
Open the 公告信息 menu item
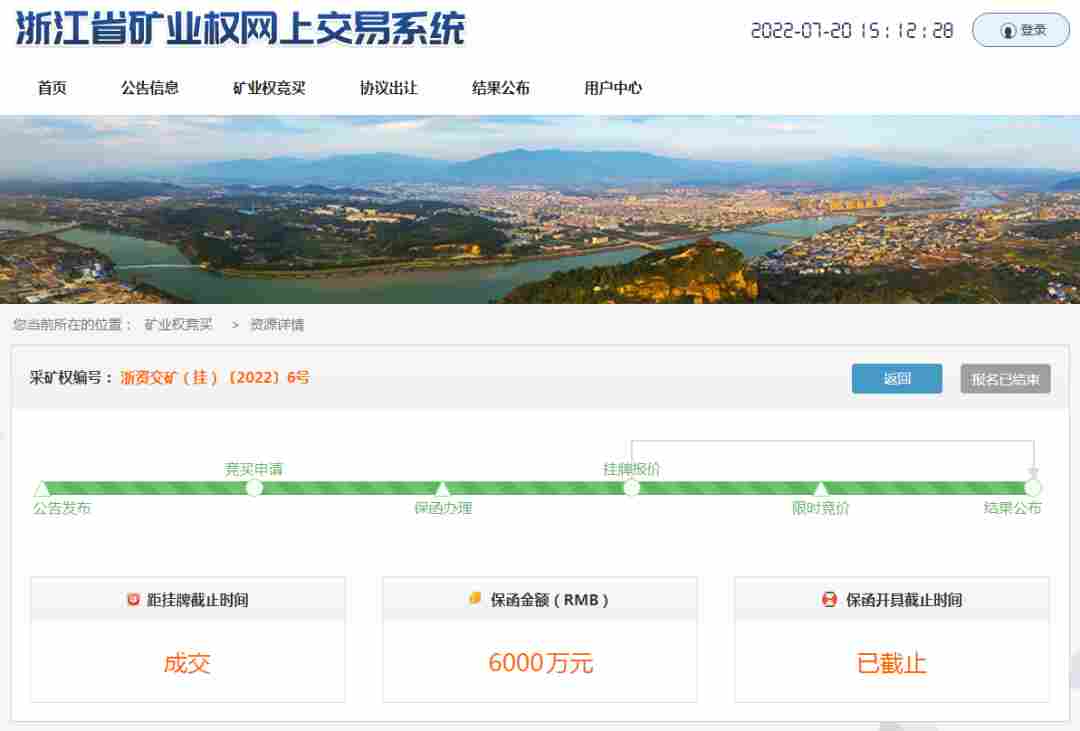(149, 88)
